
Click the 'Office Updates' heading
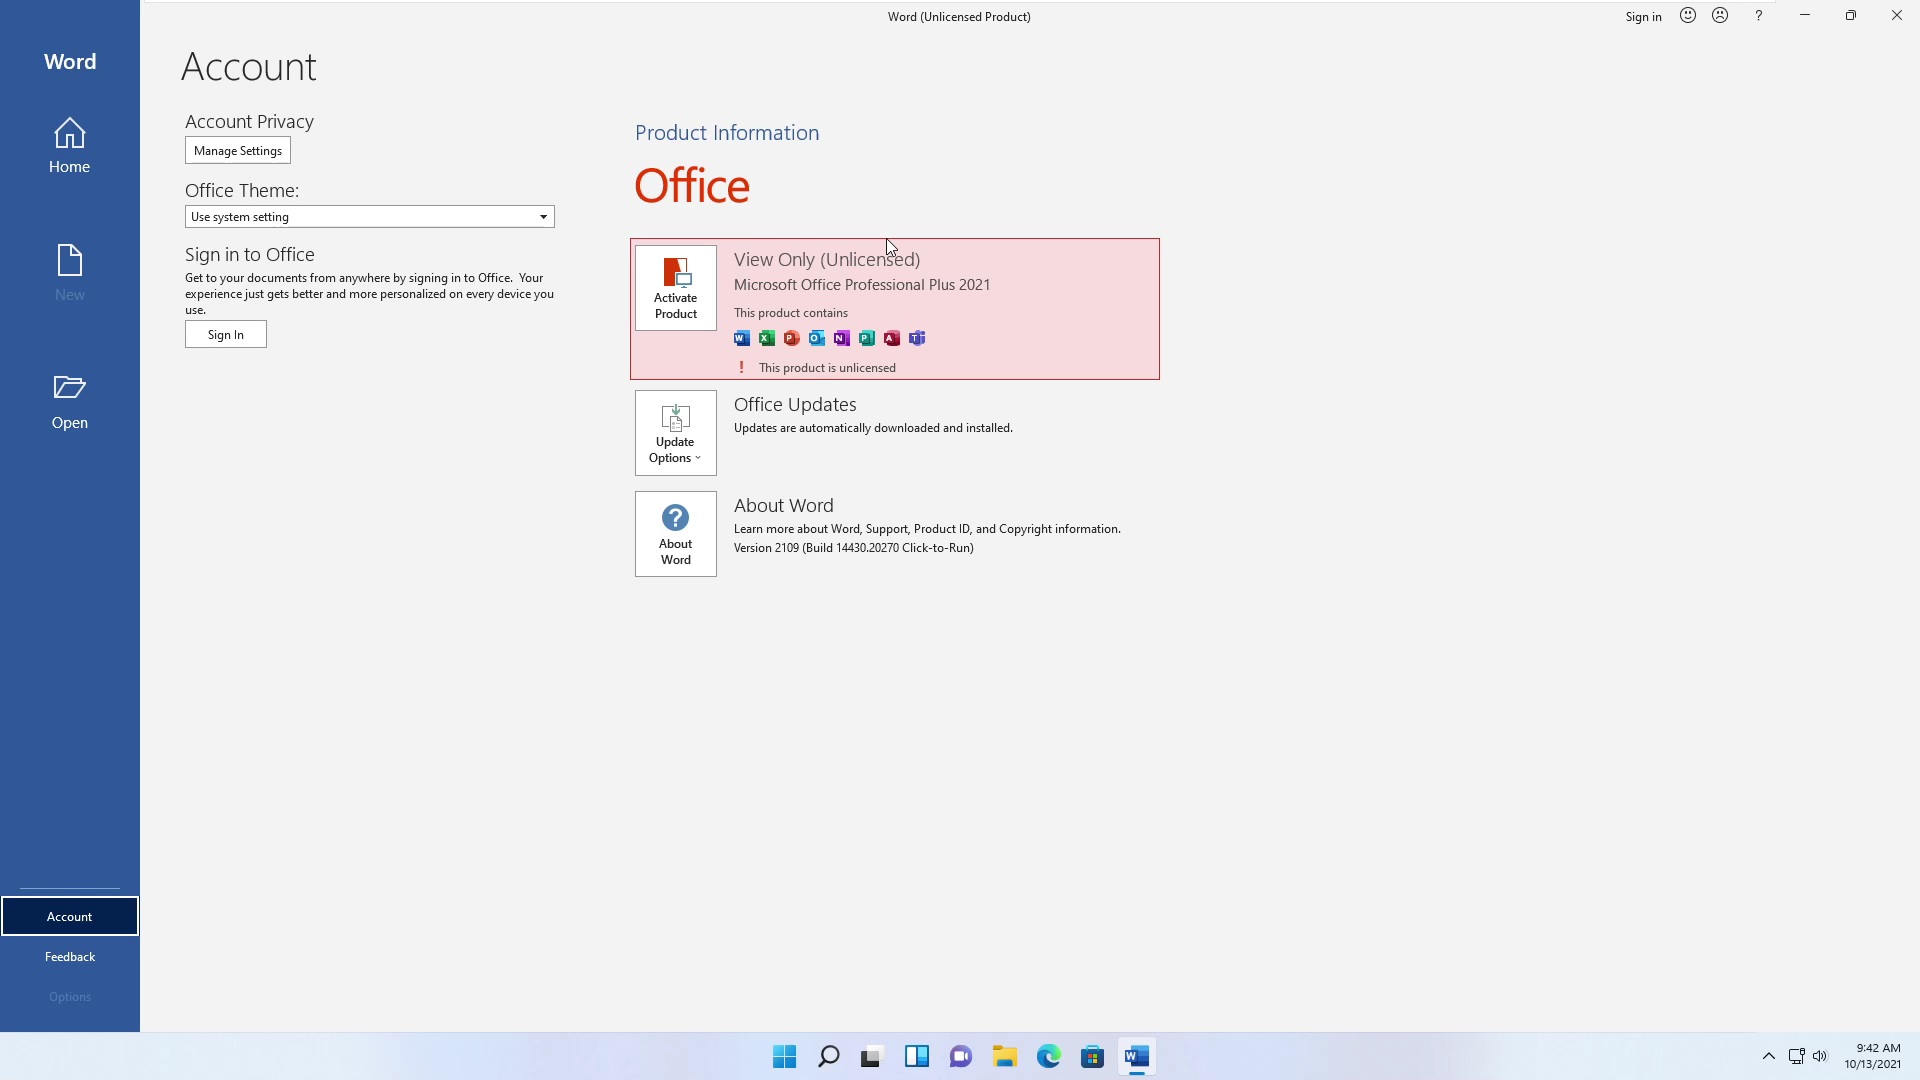[x=795, y=405]
